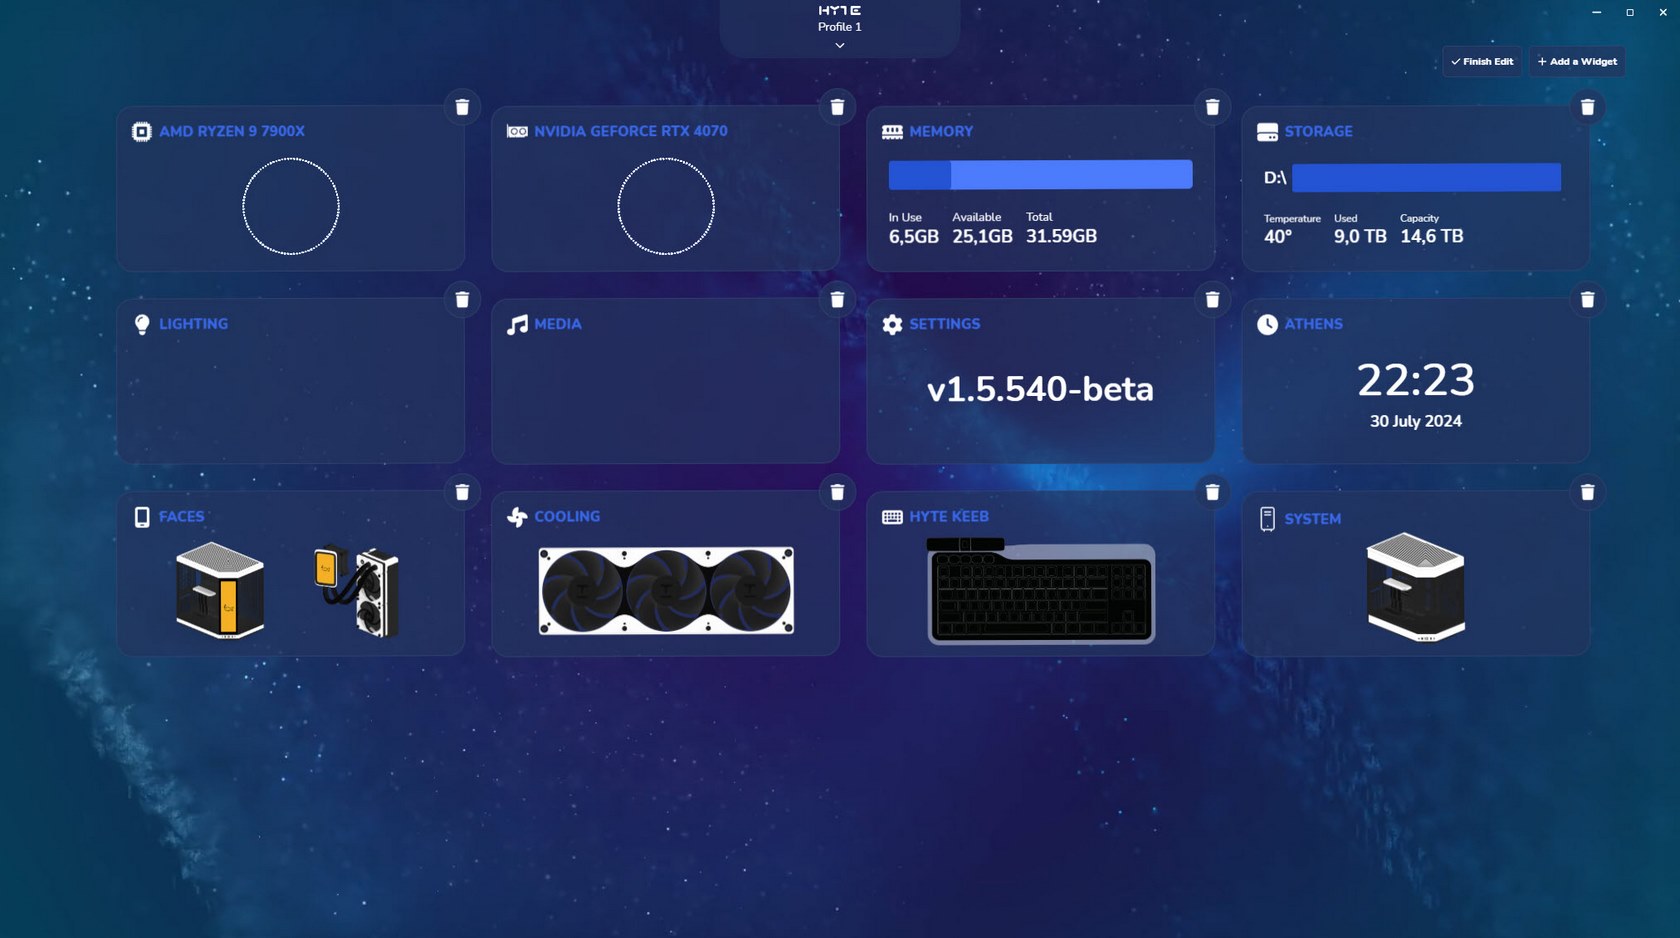The image size is (1680, 938).
Task: Click the triple-fan radiator image
Action: point(666,590)
